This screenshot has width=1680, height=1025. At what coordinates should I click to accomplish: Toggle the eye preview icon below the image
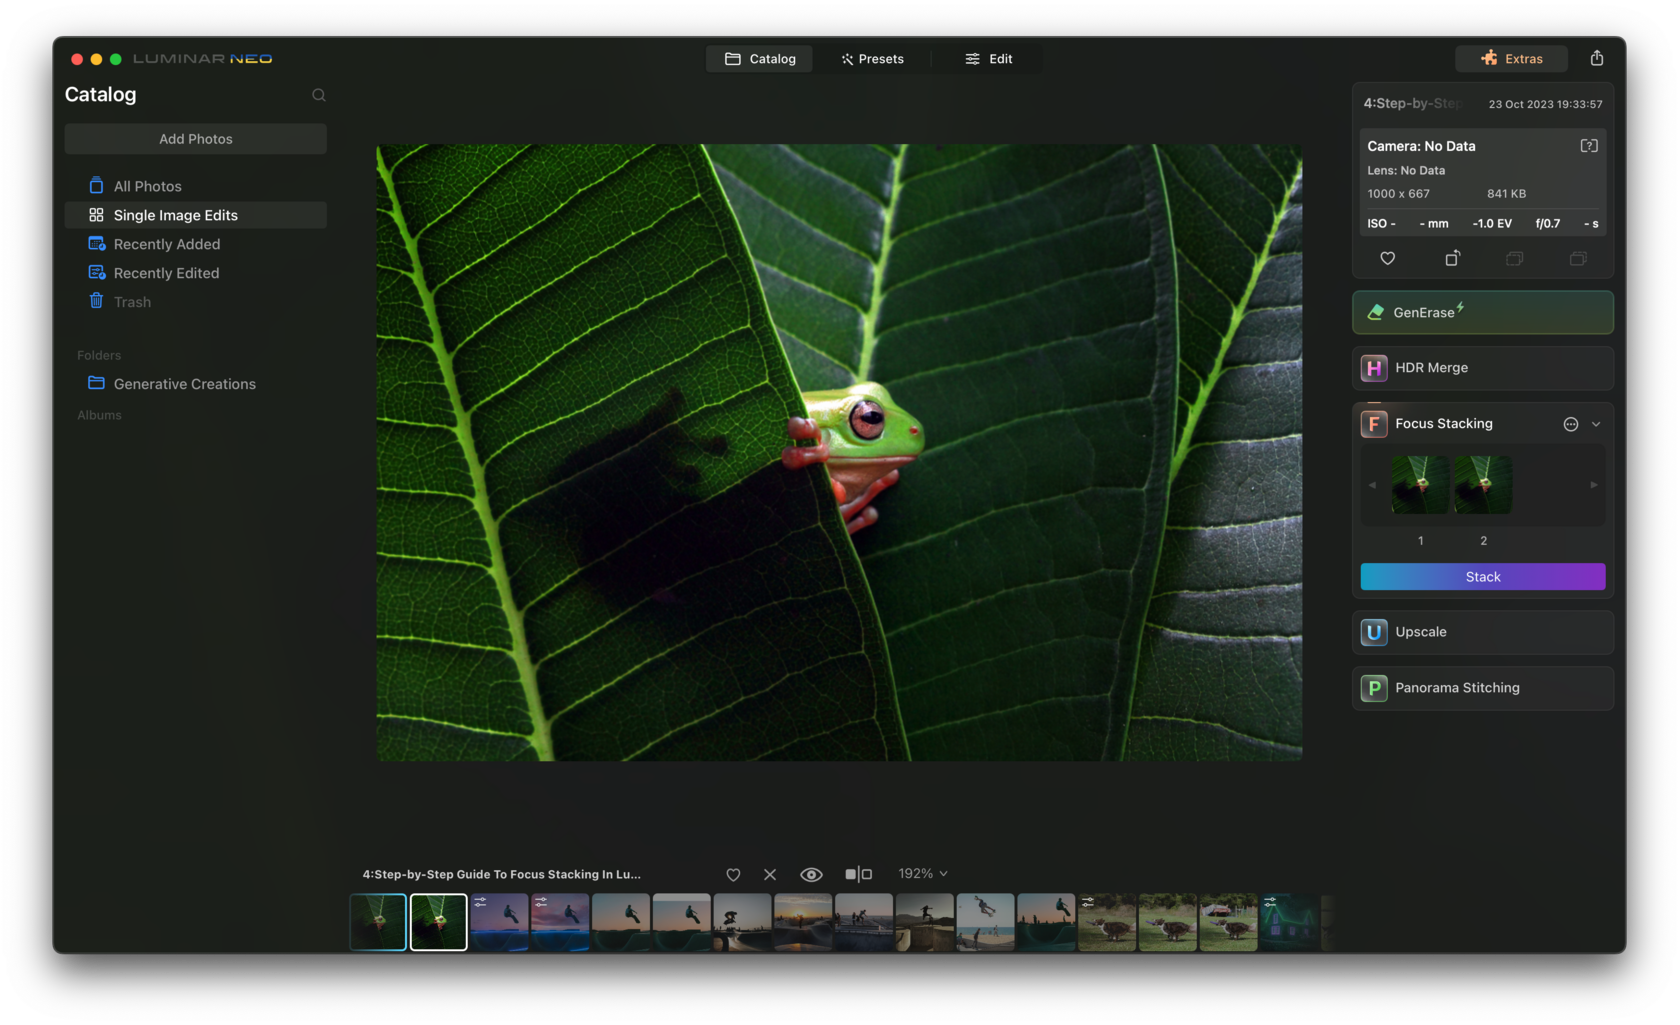pyautogui.click(x=811, y=873)
